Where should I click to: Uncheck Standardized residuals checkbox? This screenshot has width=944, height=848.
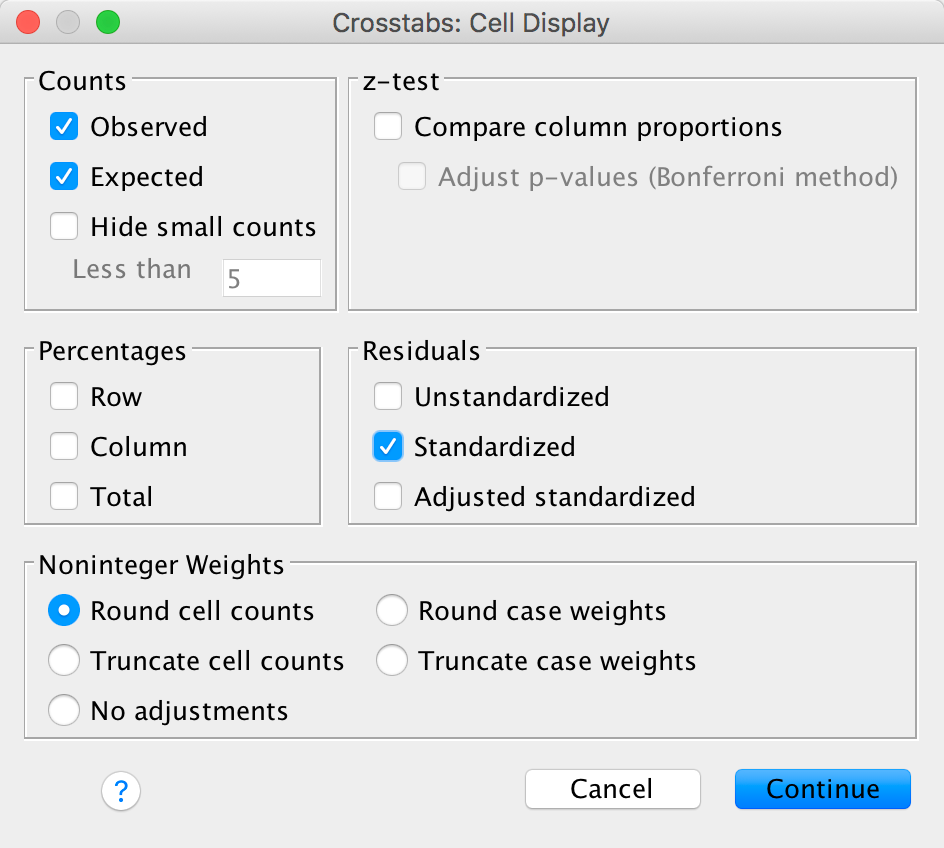point(388,447)
